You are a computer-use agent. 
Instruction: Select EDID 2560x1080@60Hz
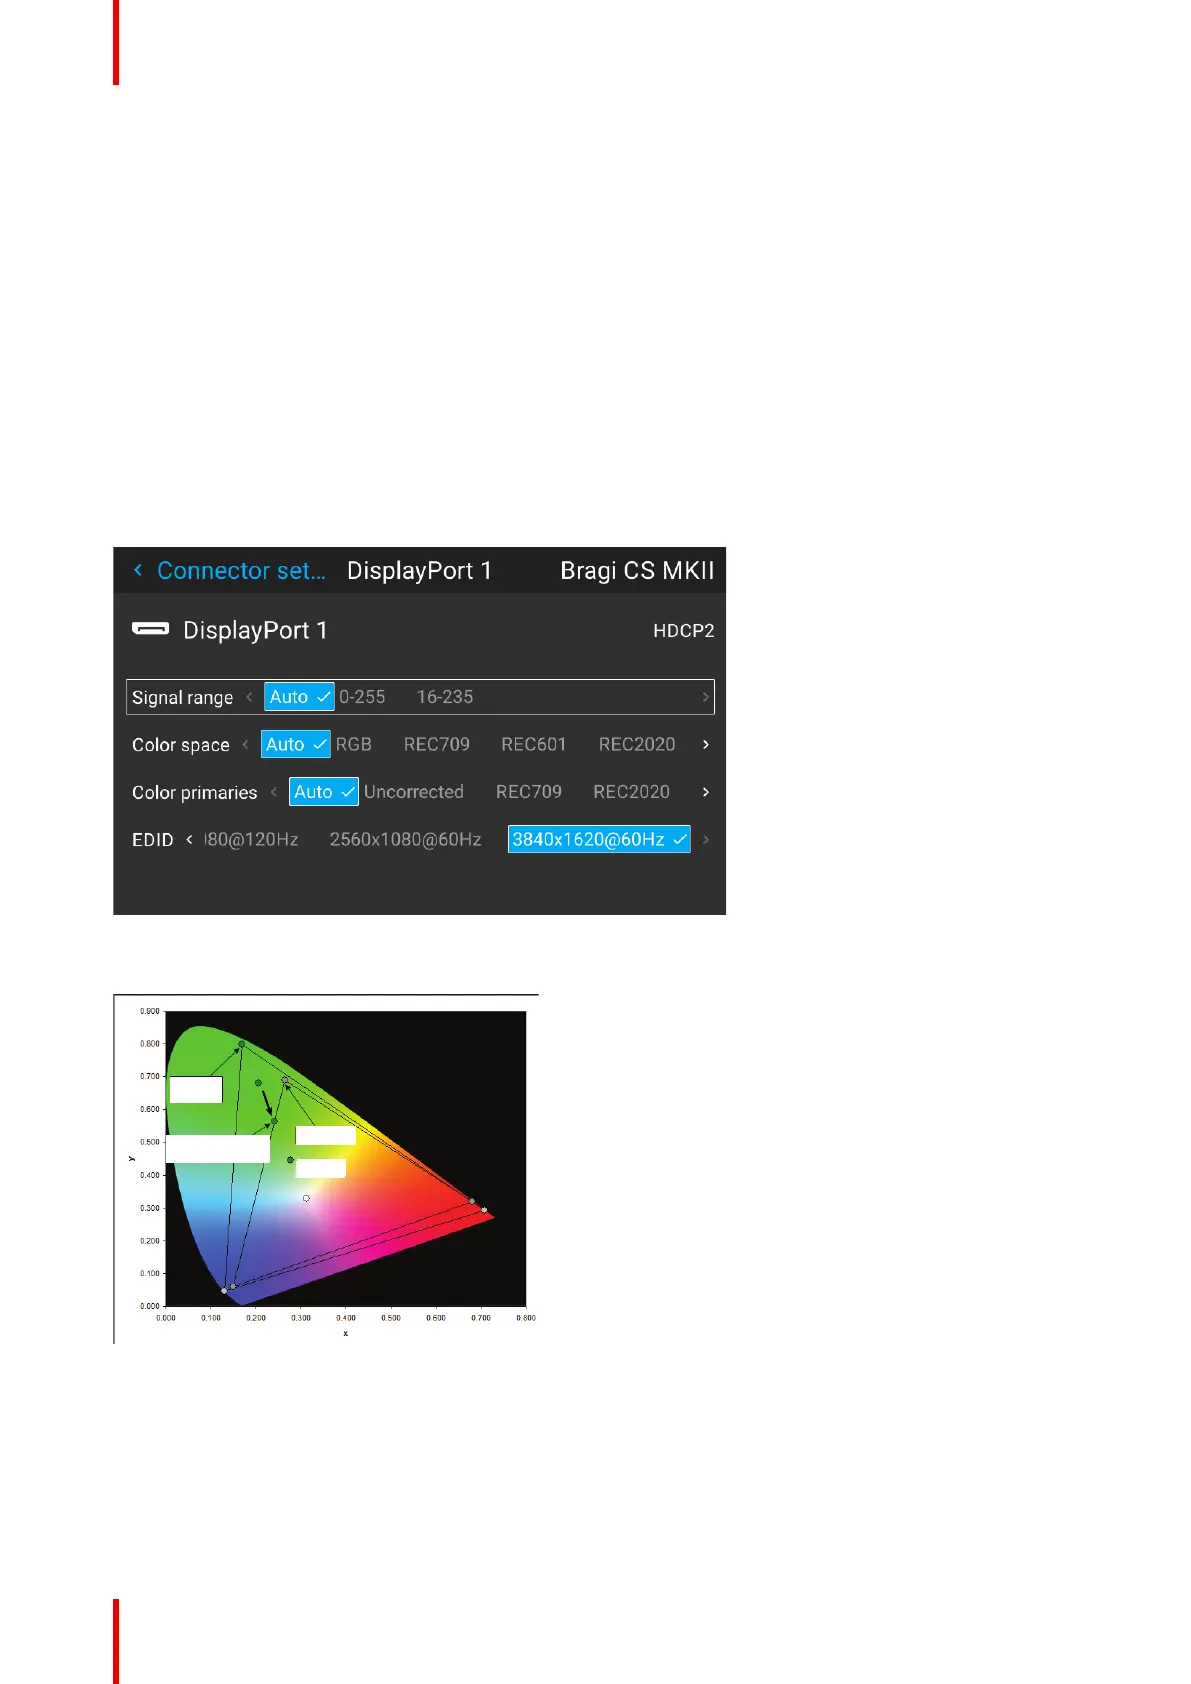click(405, 839)
